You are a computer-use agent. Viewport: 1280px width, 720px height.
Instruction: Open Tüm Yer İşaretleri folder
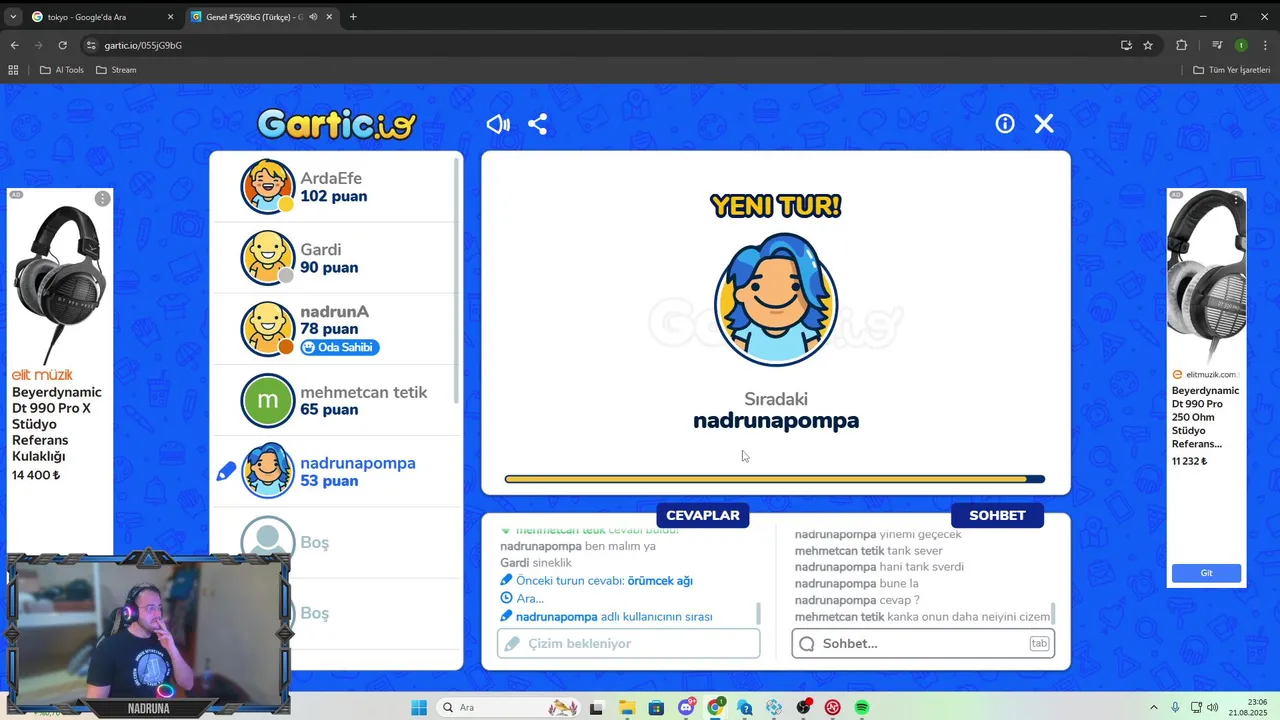point(1232,70)
